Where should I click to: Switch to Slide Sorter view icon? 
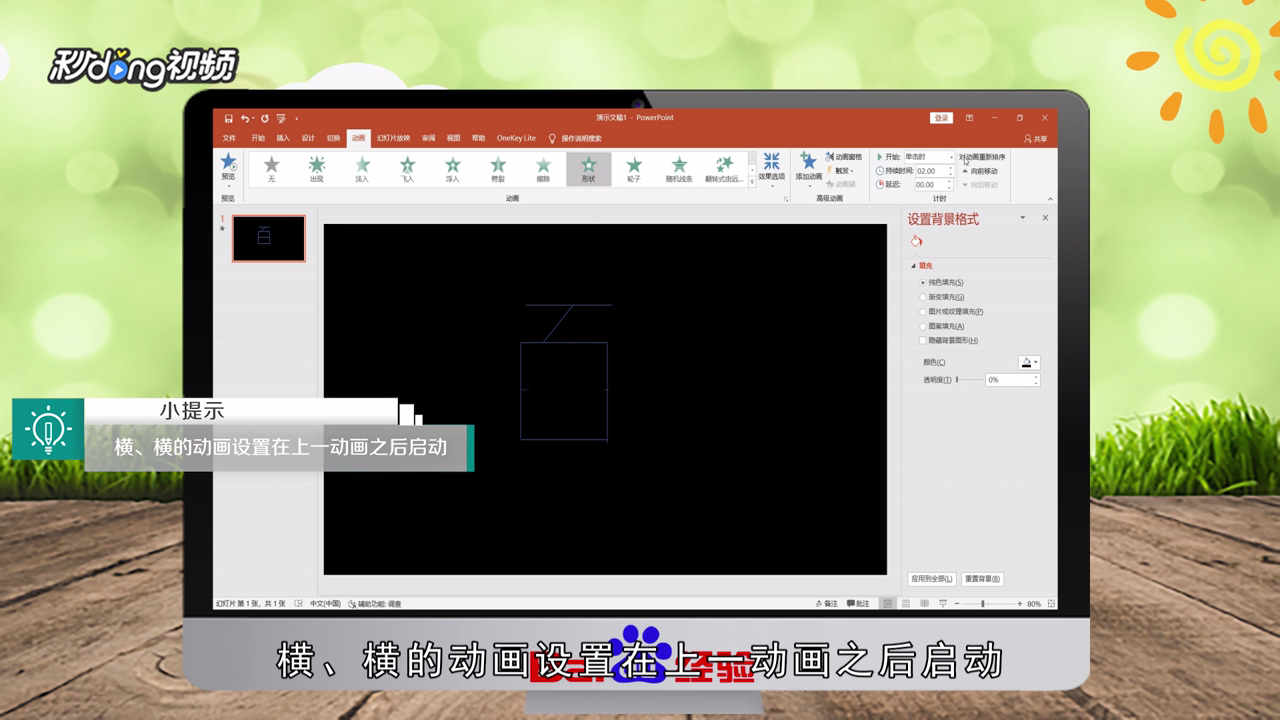[906, 604]
